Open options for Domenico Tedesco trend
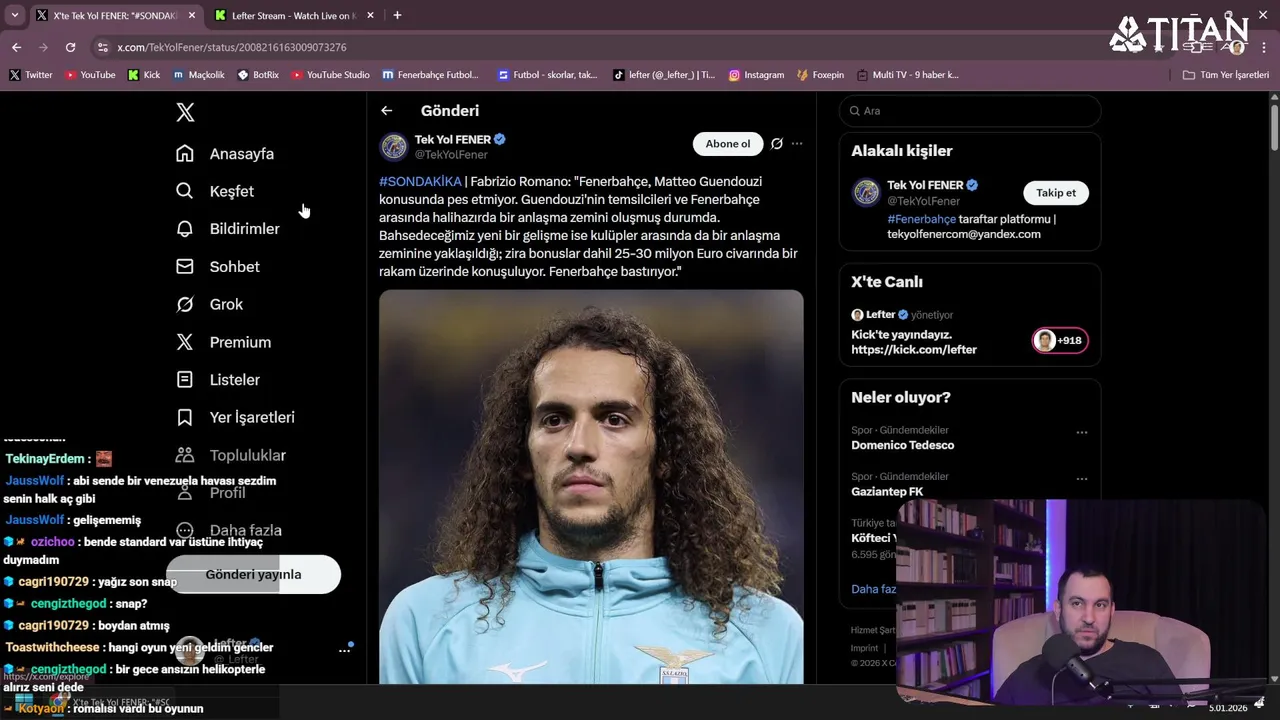This screenshot has width=1280, height=720. [x=1082, y=433]
